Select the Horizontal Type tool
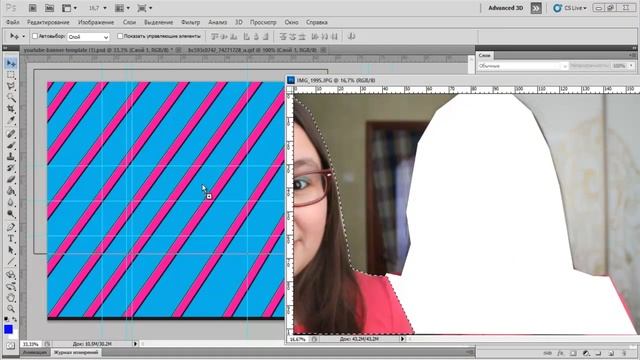The width and height of the screenshot is (640, 360). [11, 239]
